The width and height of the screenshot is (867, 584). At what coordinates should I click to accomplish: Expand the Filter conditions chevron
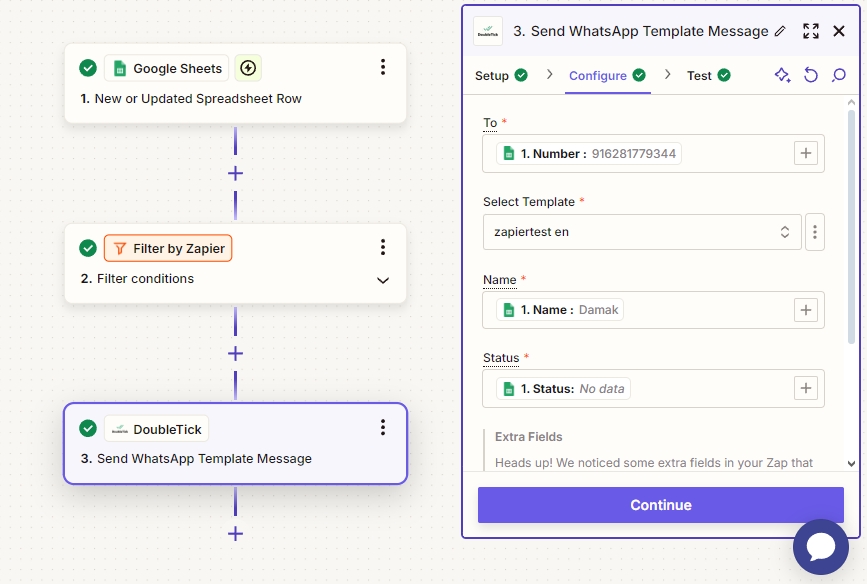pos(383,280)
